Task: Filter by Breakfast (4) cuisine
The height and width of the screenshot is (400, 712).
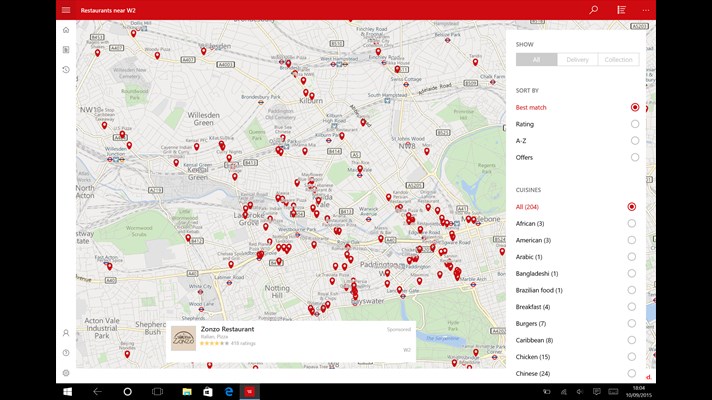Action: pos(576,307)
